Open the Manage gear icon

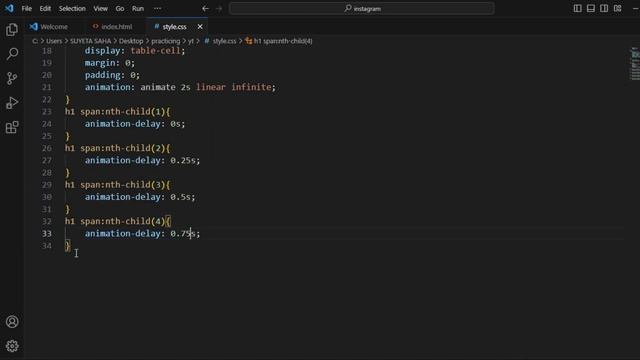click(x=12, y=346)
